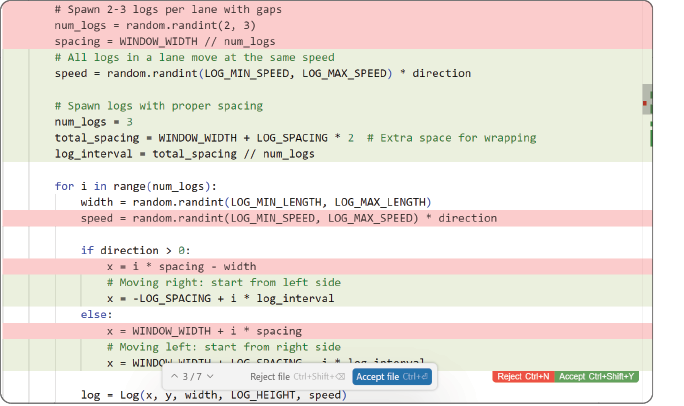Click comment "# Moving left: start from right side"
This screenshot has height=406, width=684.
224,347
